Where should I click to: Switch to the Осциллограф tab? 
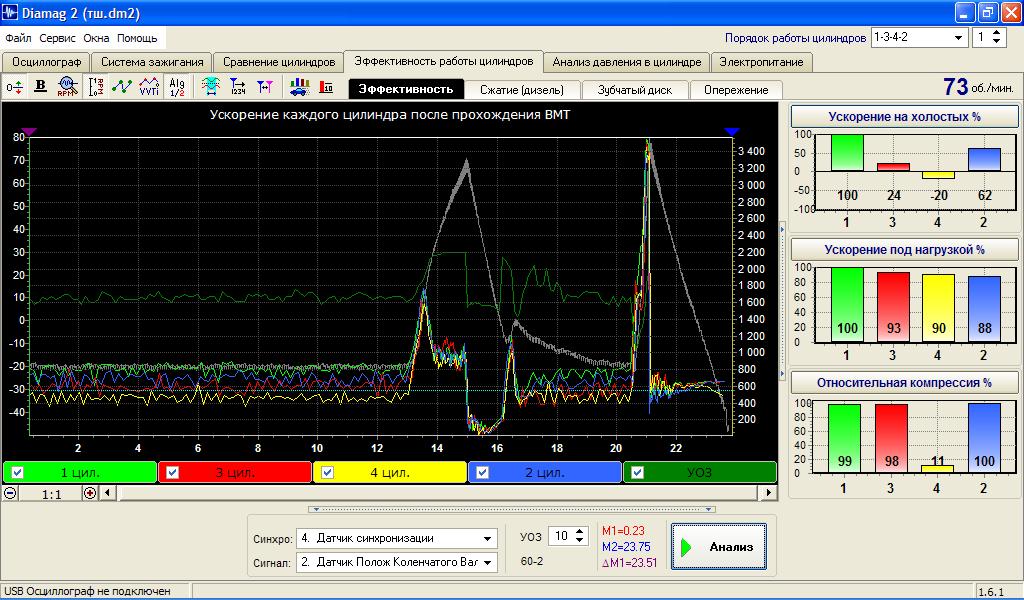(x=46, y=62)
